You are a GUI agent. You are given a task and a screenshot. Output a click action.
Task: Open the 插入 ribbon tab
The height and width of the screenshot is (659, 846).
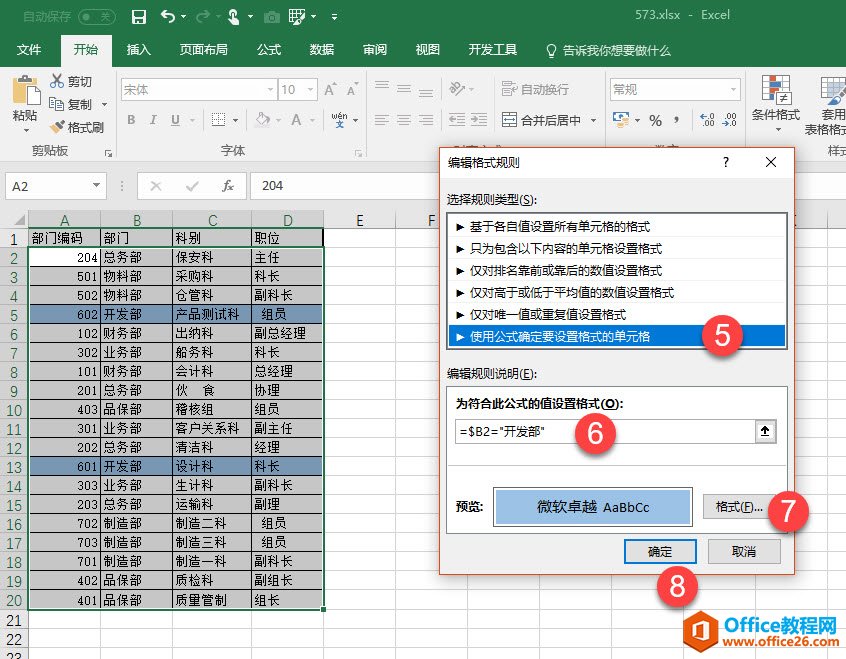[x=139, y=50]
